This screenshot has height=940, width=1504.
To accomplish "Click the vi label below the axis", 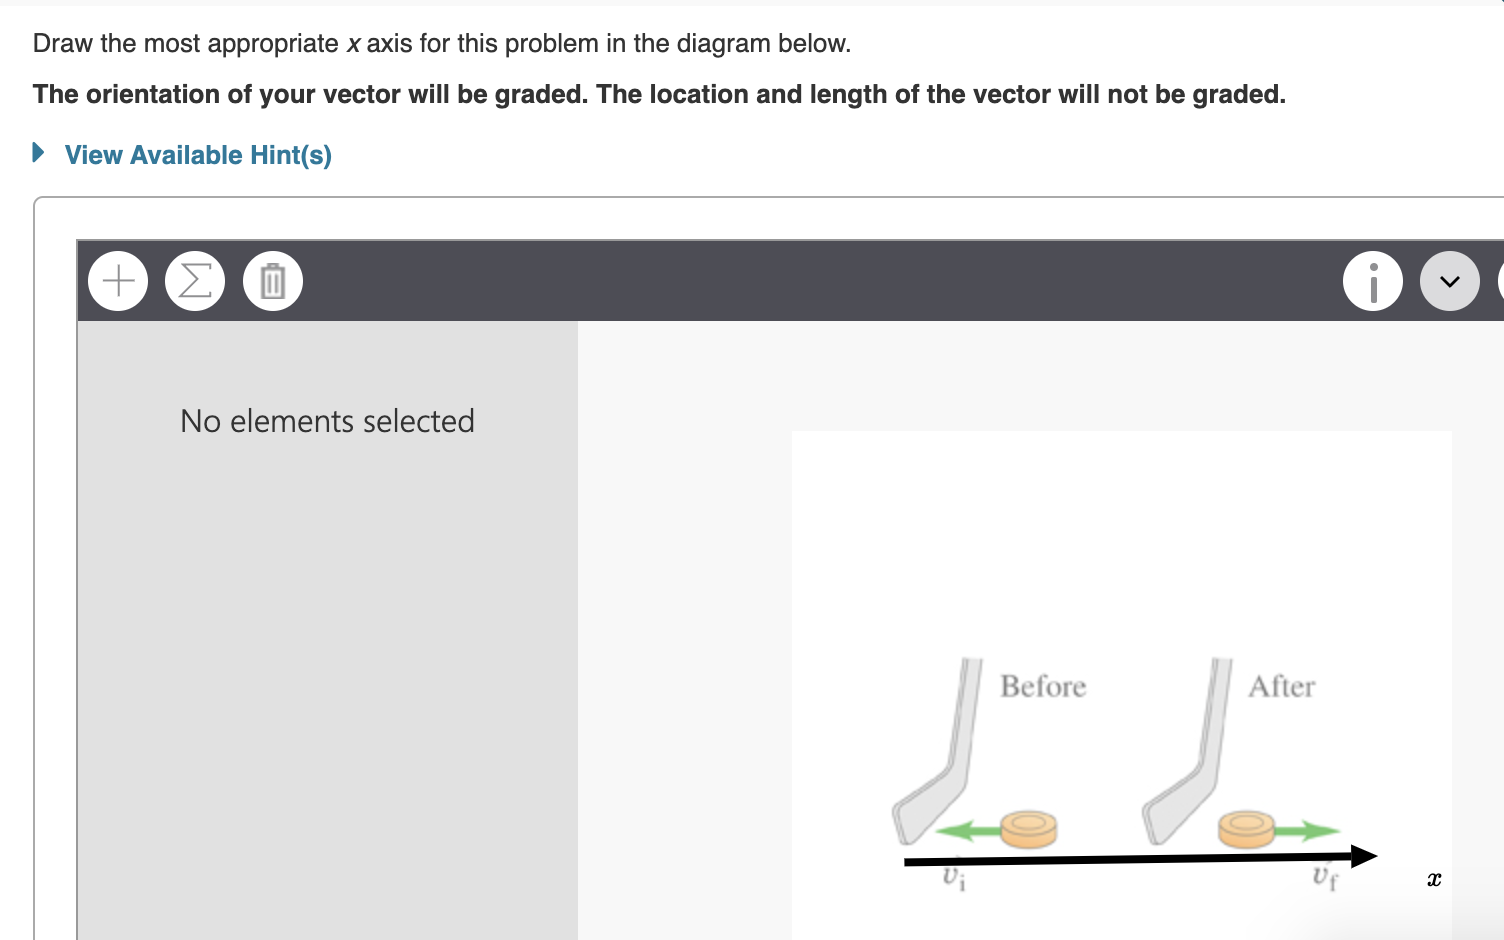I will coord(953,879).
